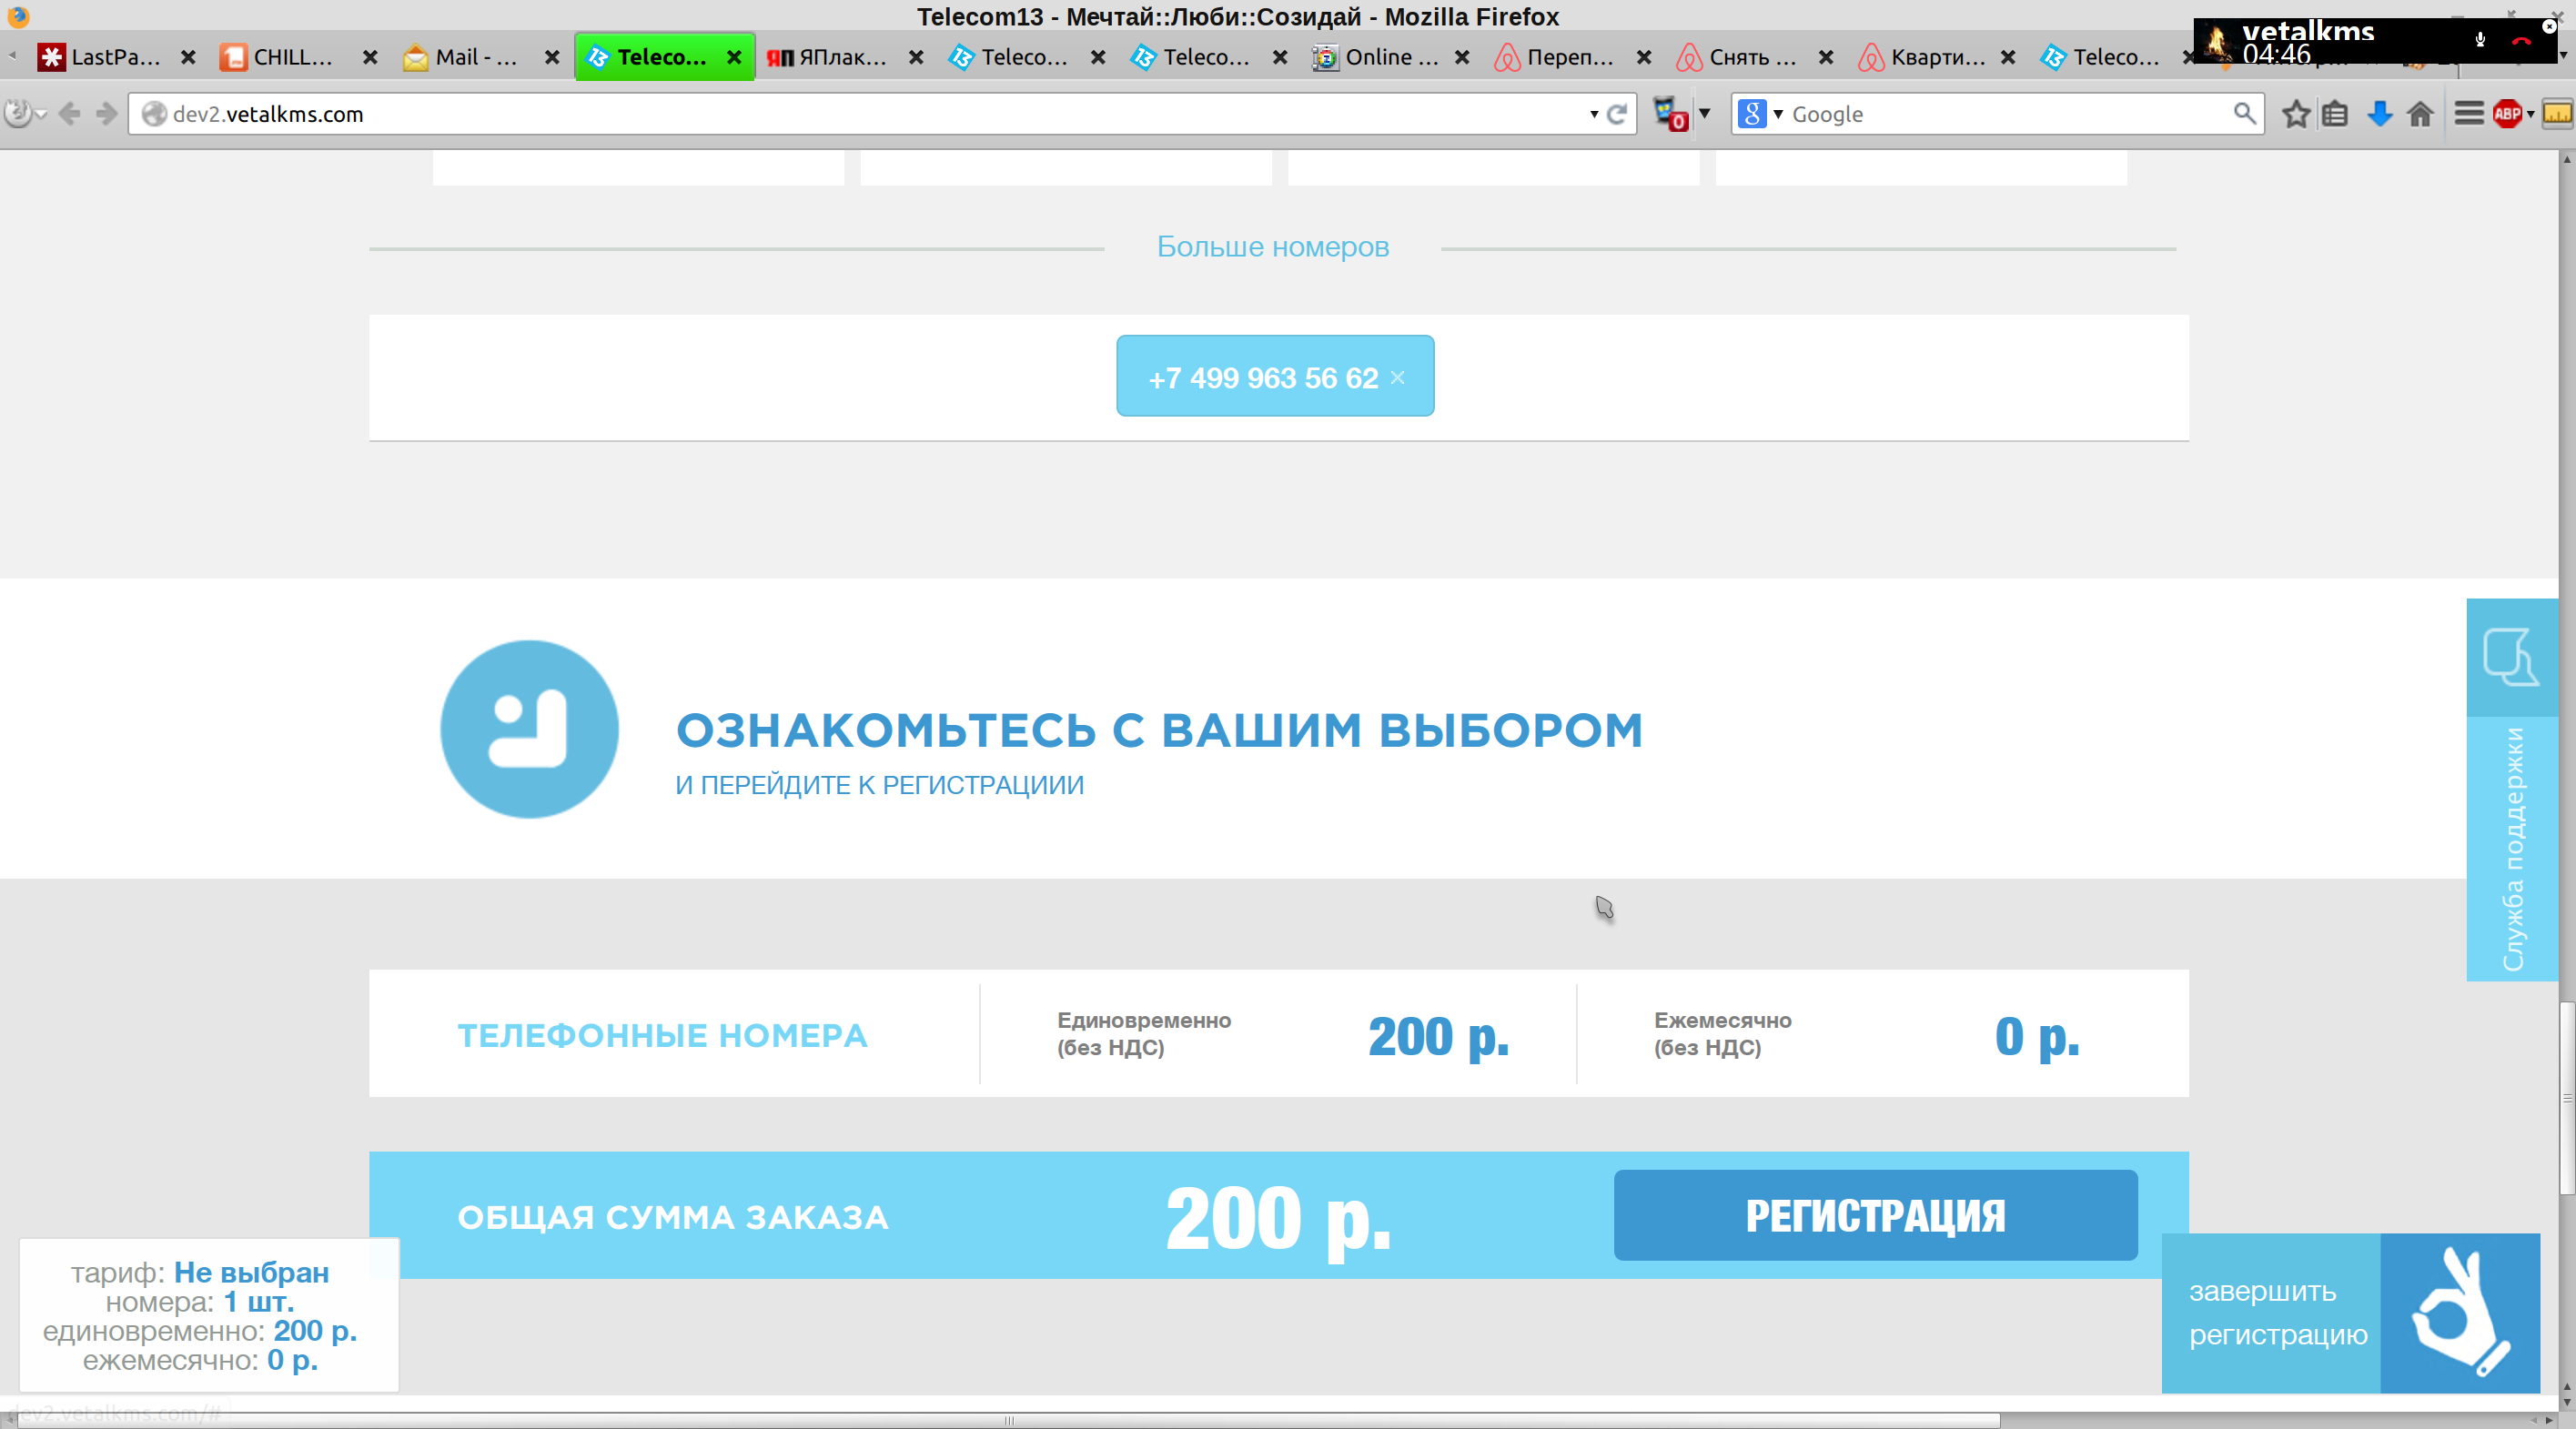Click the horizontal scrollbar at bottom

click(1008, 1420)
